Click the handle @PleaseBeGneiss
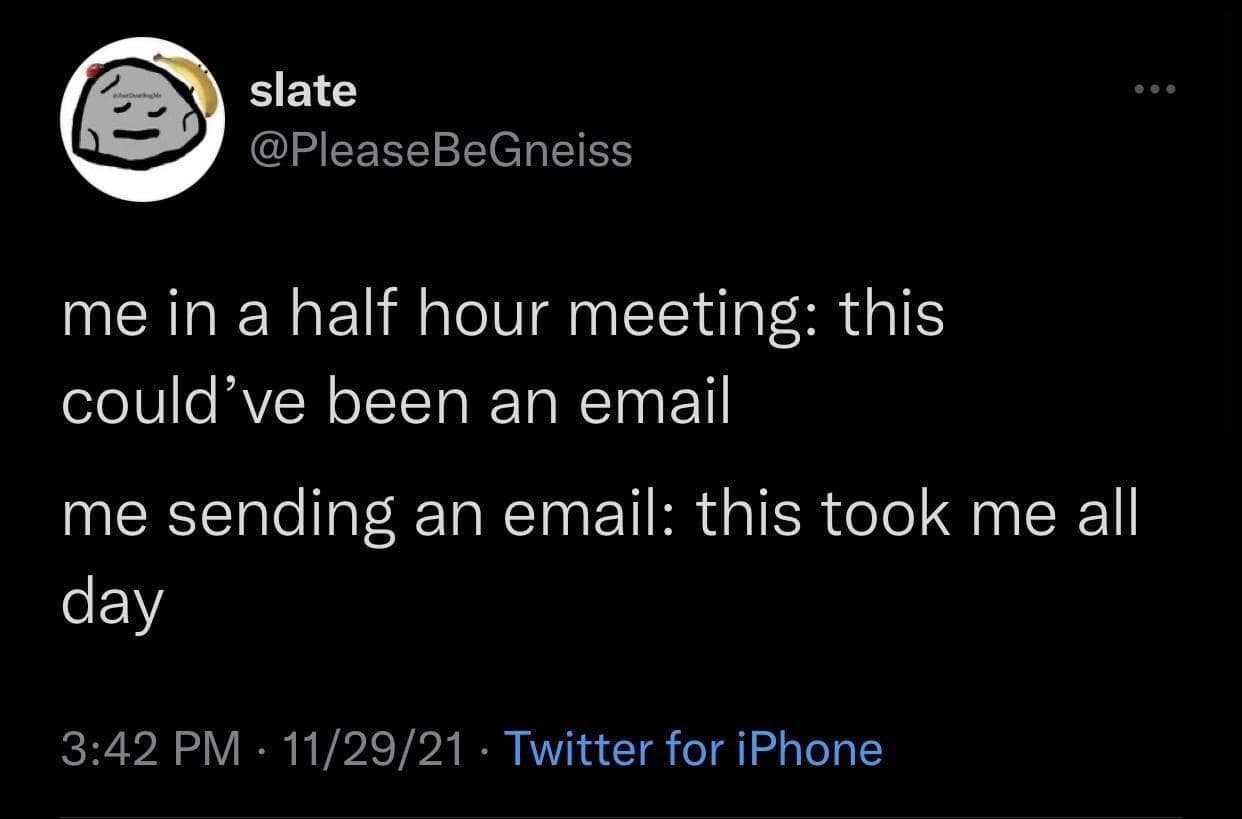This screenshot has height=819, width=1242. pyautogui.click(x=438, y=149)
